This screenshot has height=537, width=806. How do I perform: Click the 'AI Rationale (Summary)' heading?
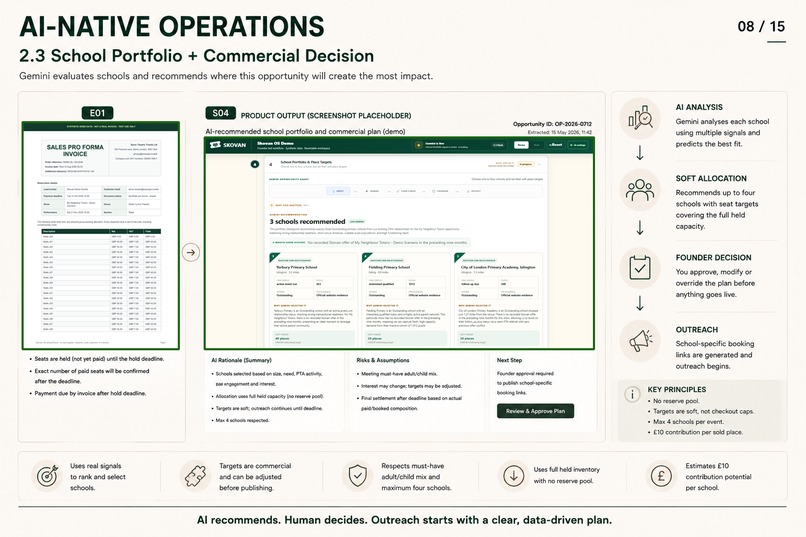(241, 360)
